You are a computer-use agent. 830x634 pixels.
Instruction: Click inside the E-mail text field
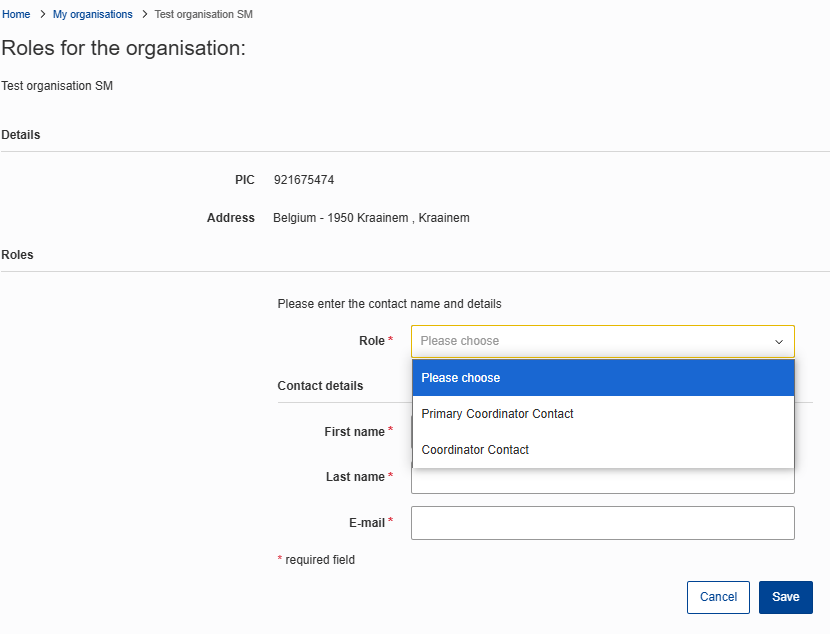click(x=602, y=523)
